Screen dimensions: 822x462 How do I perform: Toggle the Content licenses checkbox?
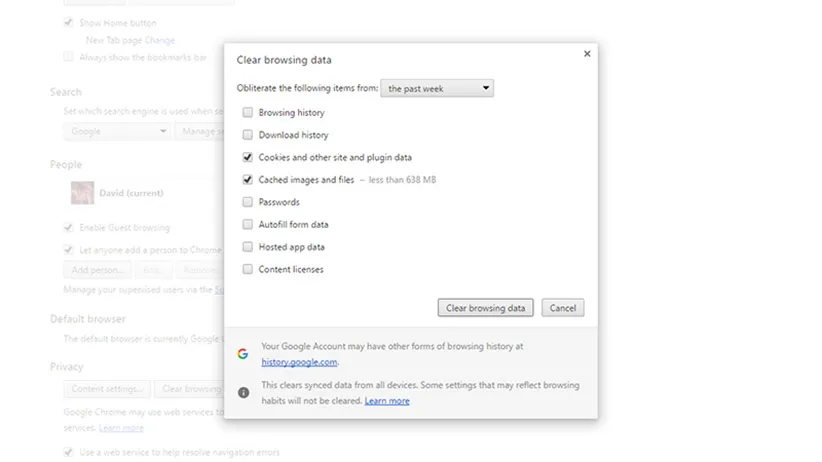247,269
